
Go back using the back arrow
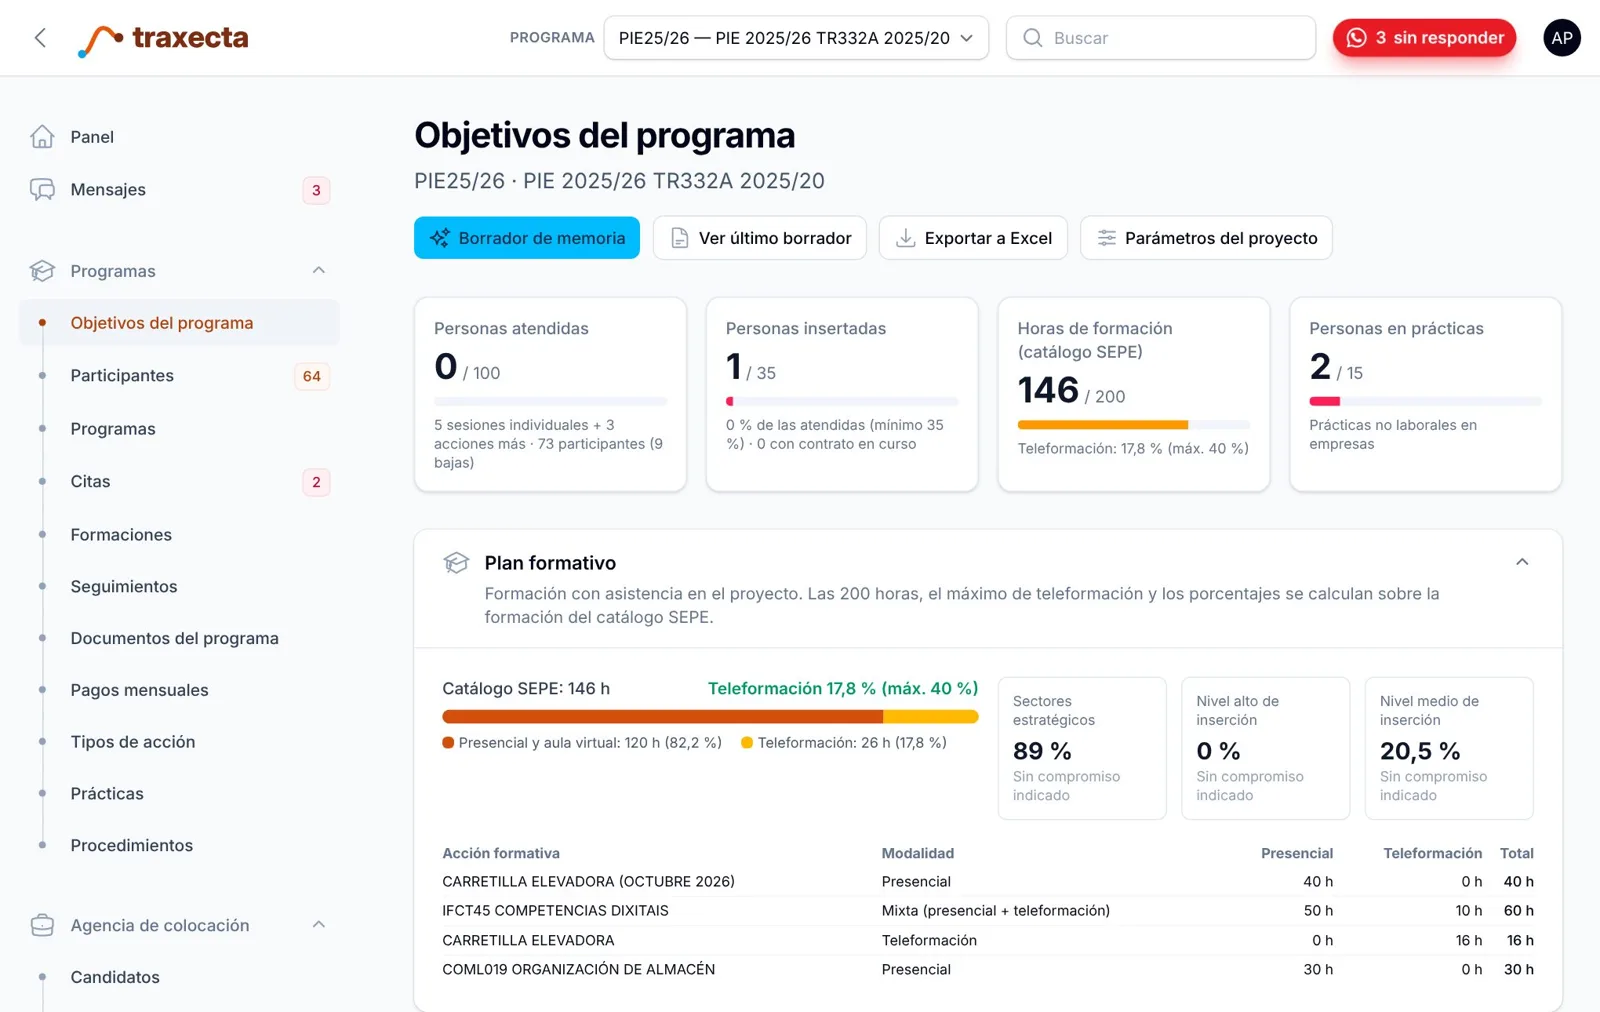[x=40, y=38]
